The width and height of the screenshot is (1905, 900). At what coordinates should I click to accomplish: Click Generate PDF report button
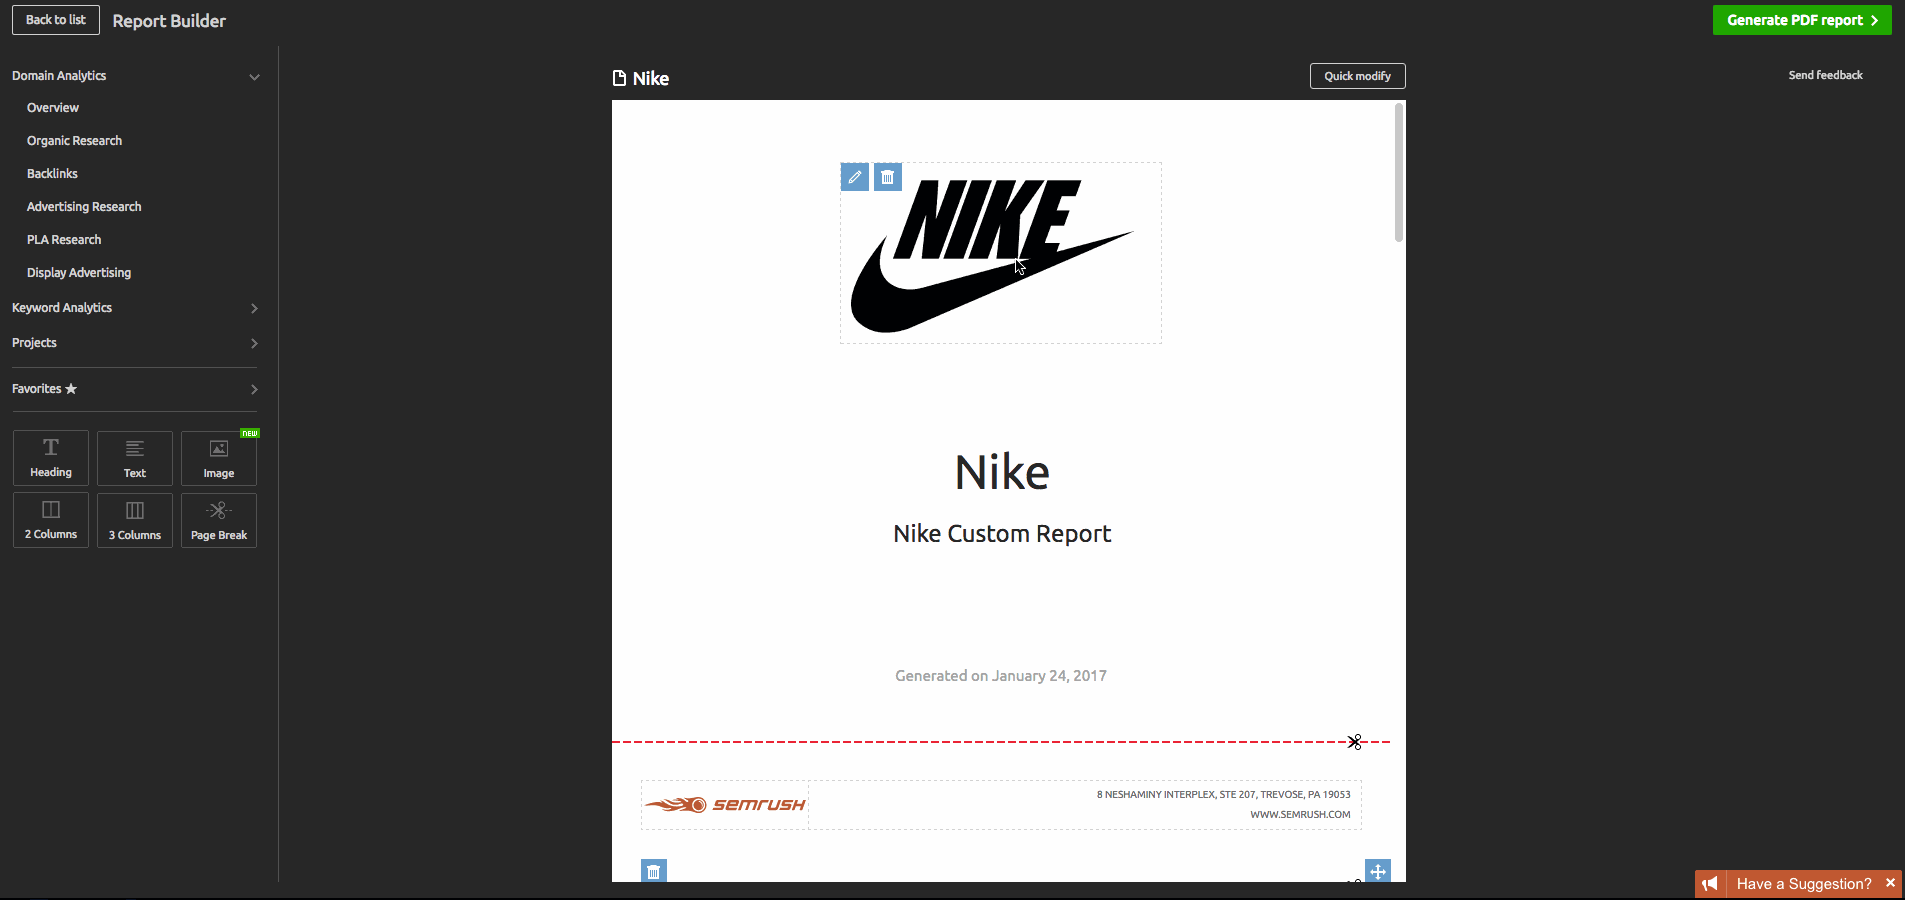1802,20
